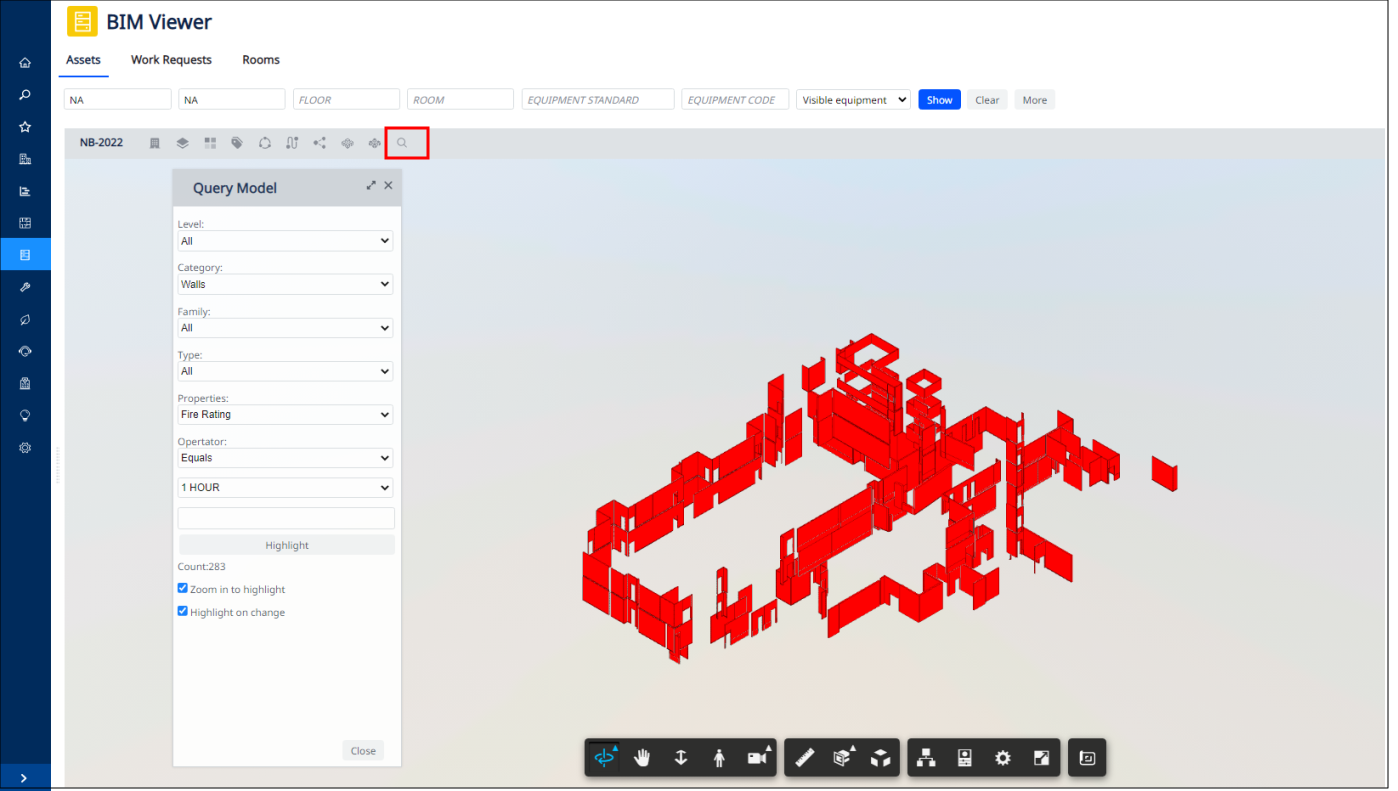Expand the Properties dropdown showing Fire Rating

pyautogui.click(x=285, y=415)
